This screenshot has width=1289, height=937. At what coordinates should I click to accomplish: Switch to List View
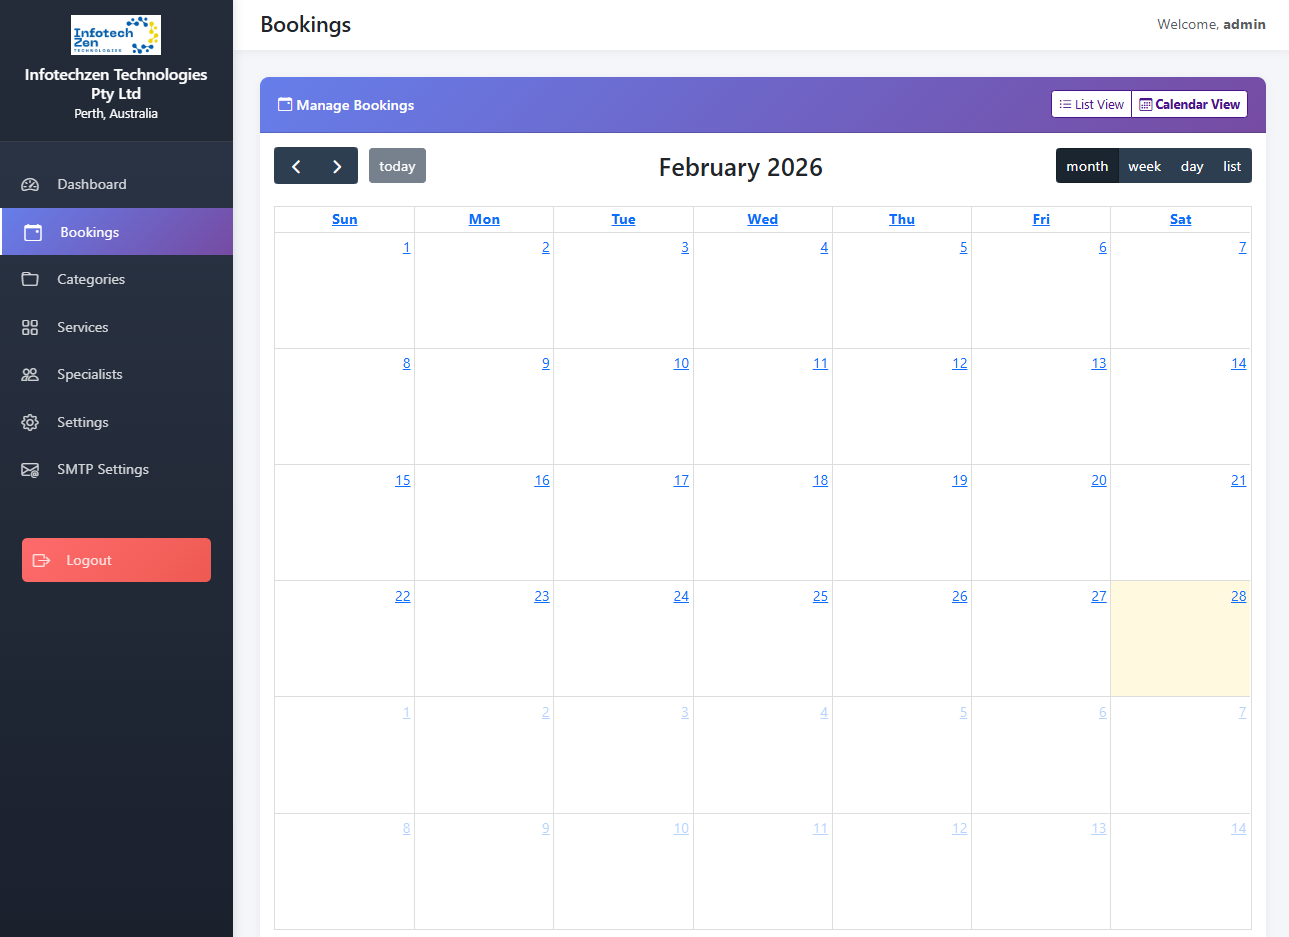1090,104
